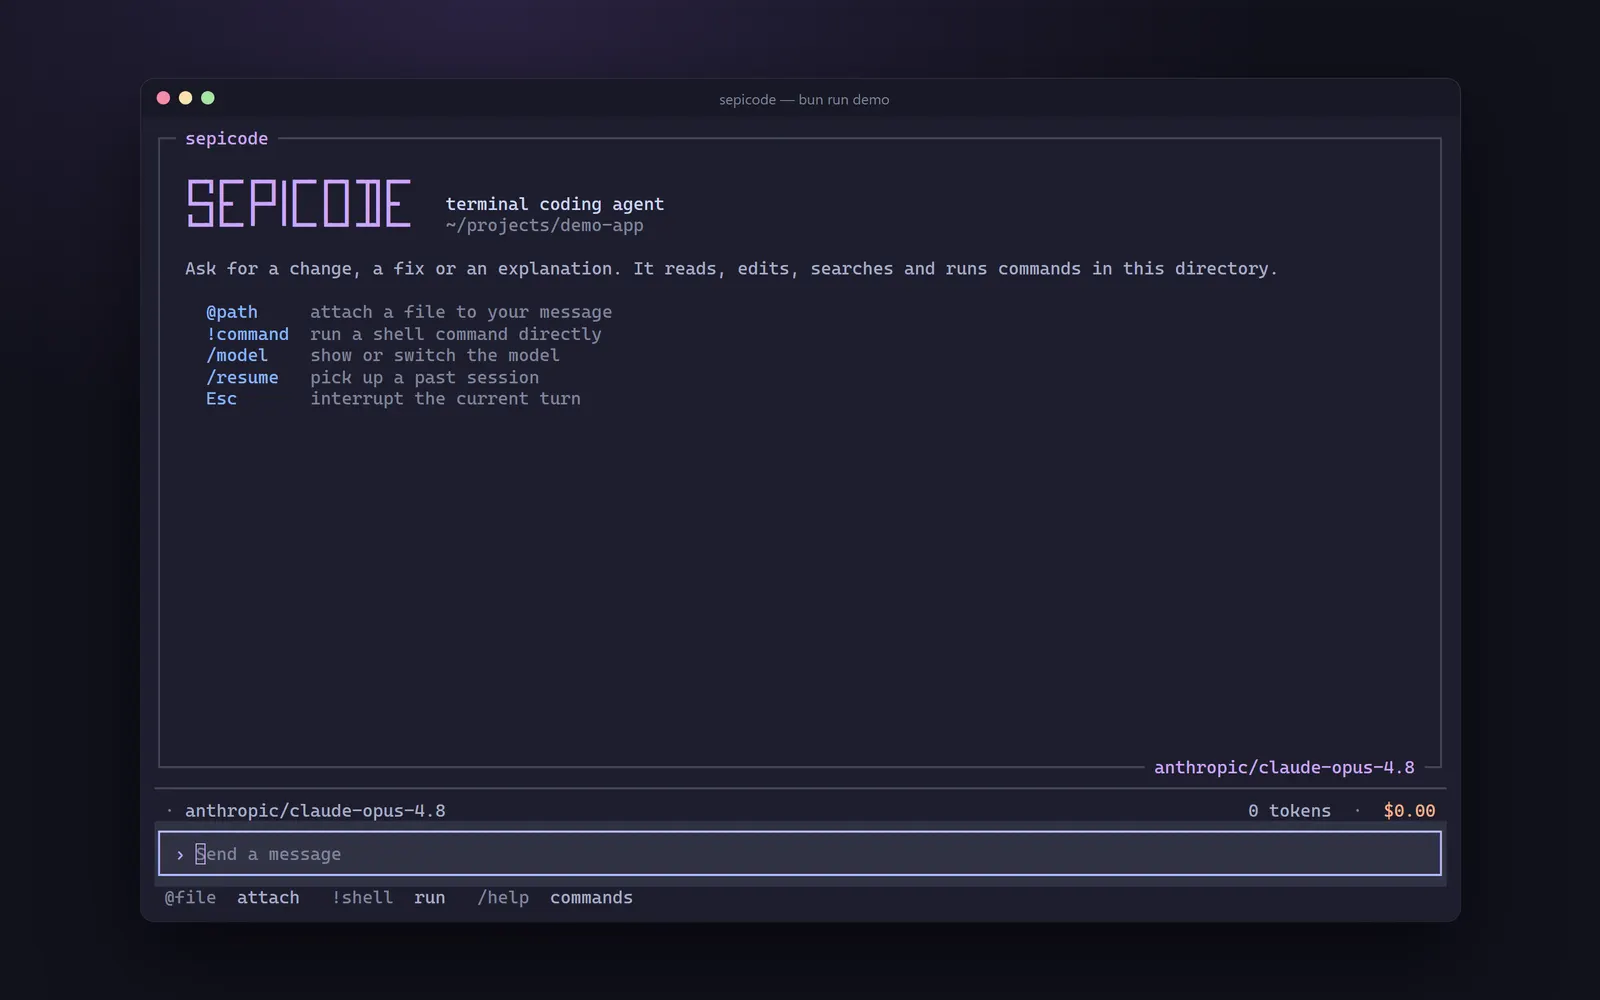
Task: Click 'interrupt the current turn' description
Action: point(445,398)
